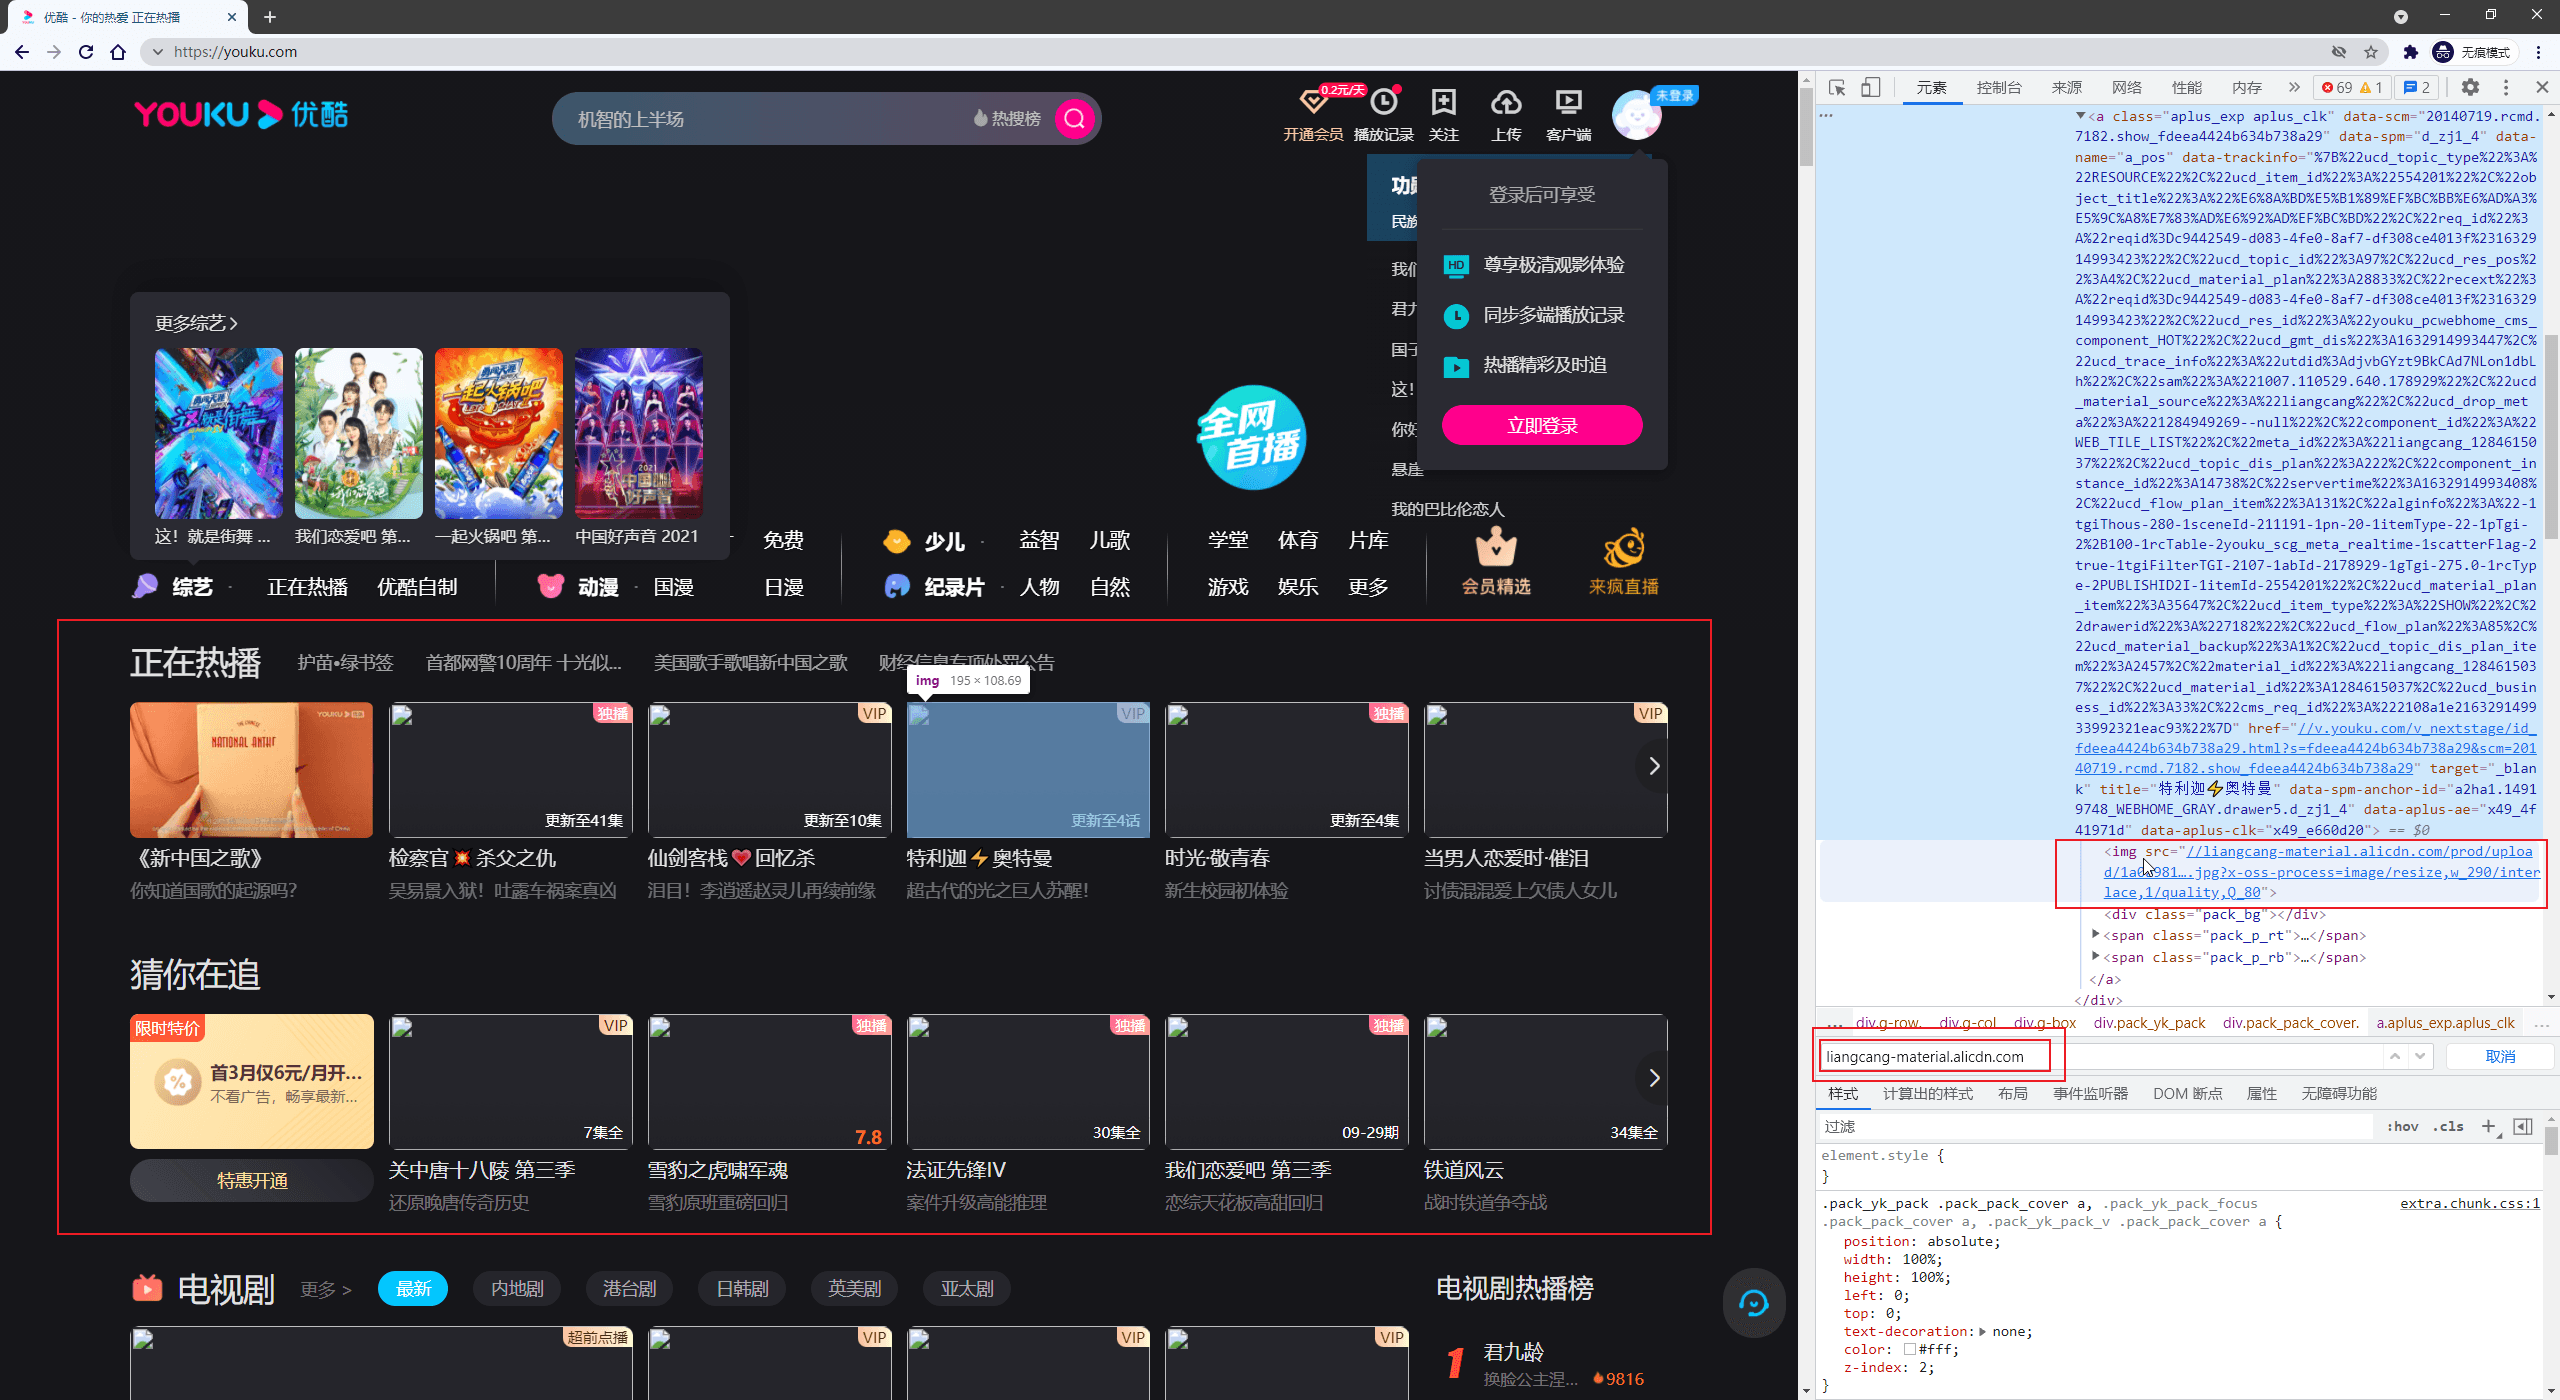Screen dimensions: 2560x1400
Task: Open DevTools three-dot customize menu
Action: click(x=2506, y=88)
